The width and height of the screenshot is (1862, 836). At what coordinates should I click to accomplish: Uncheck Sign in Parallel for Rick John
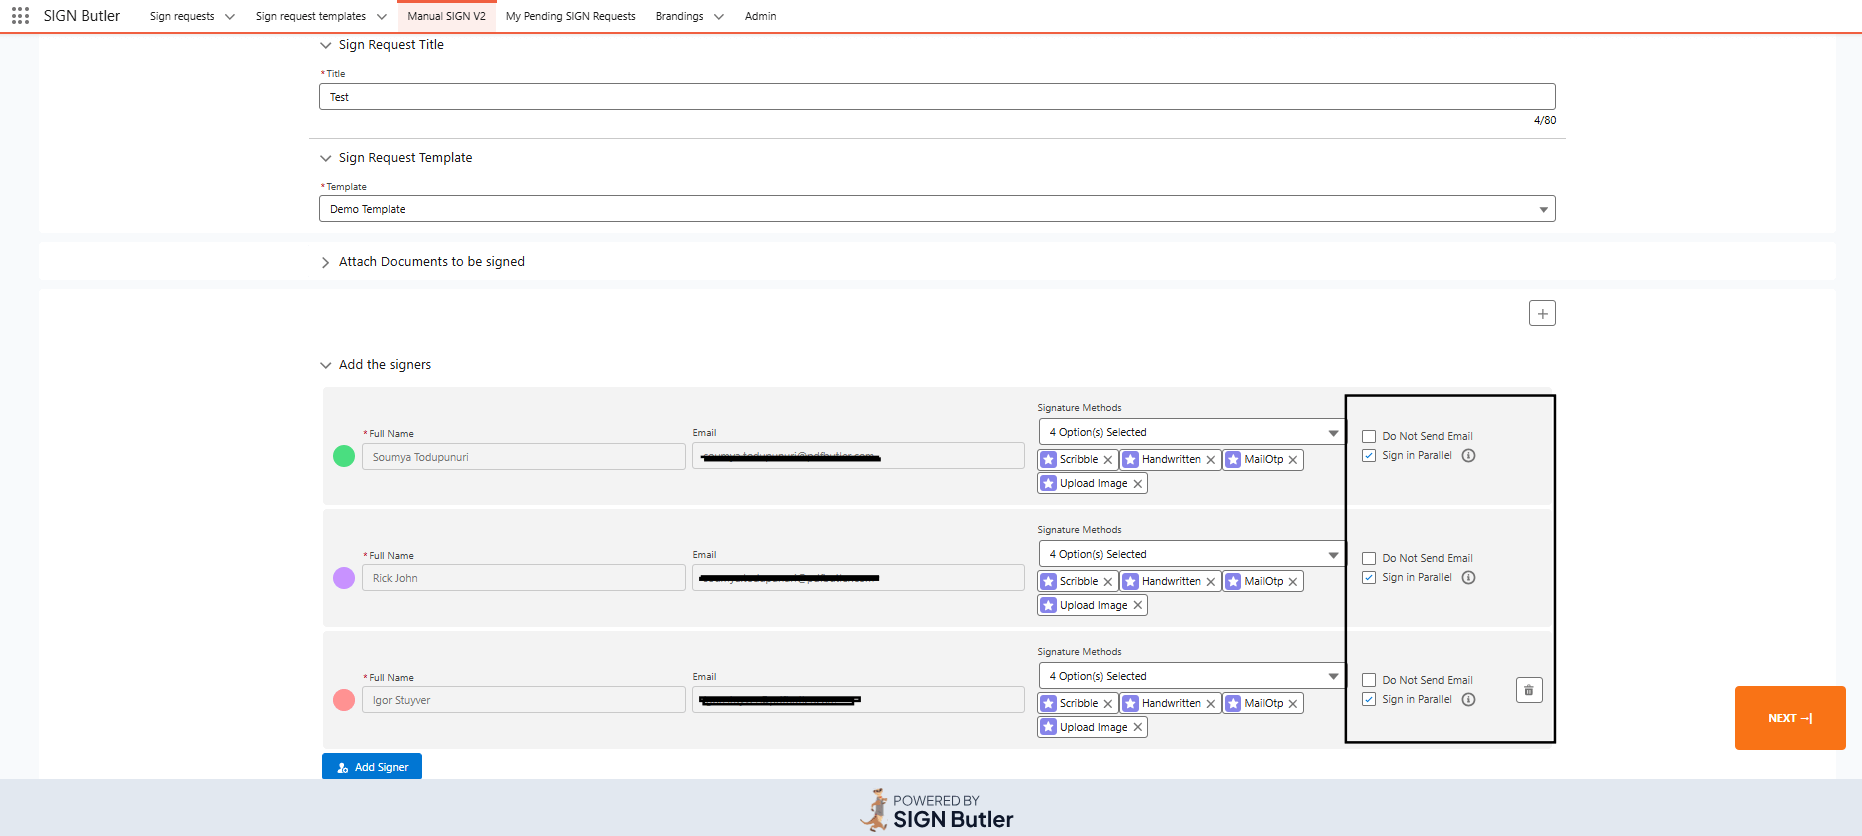pyautogui.click(x=1369, y=578)
